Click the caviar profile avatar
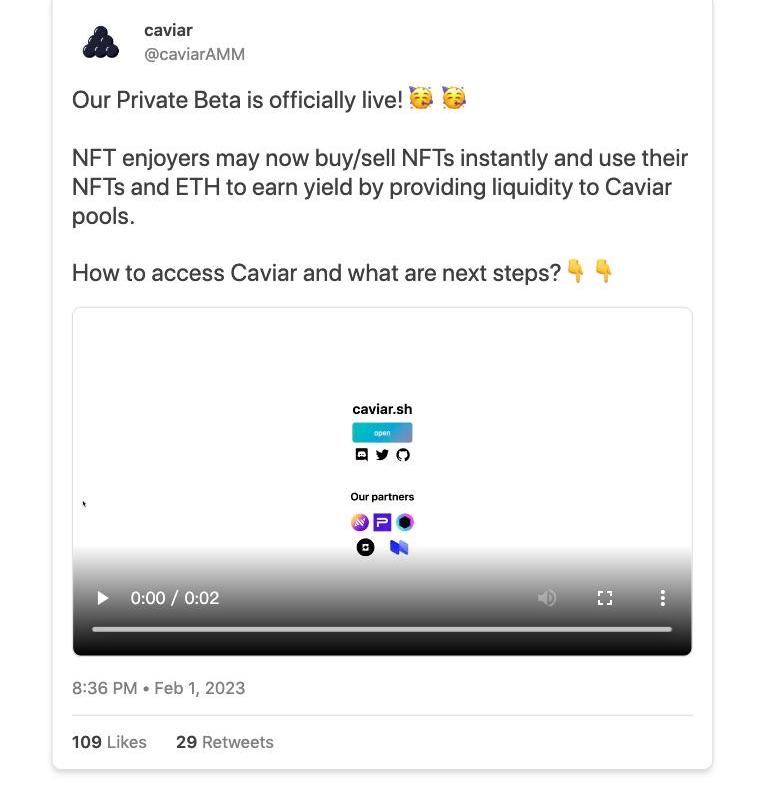This screenshot has width=776, height=798. tap(101, 42)
